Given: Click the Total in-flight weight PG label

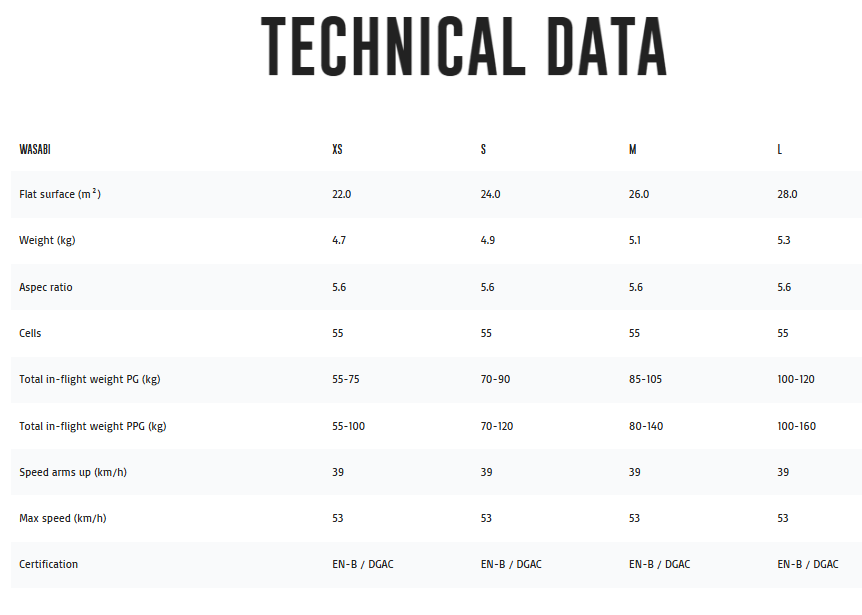Looking at the screenshot, I should (90, 379).
